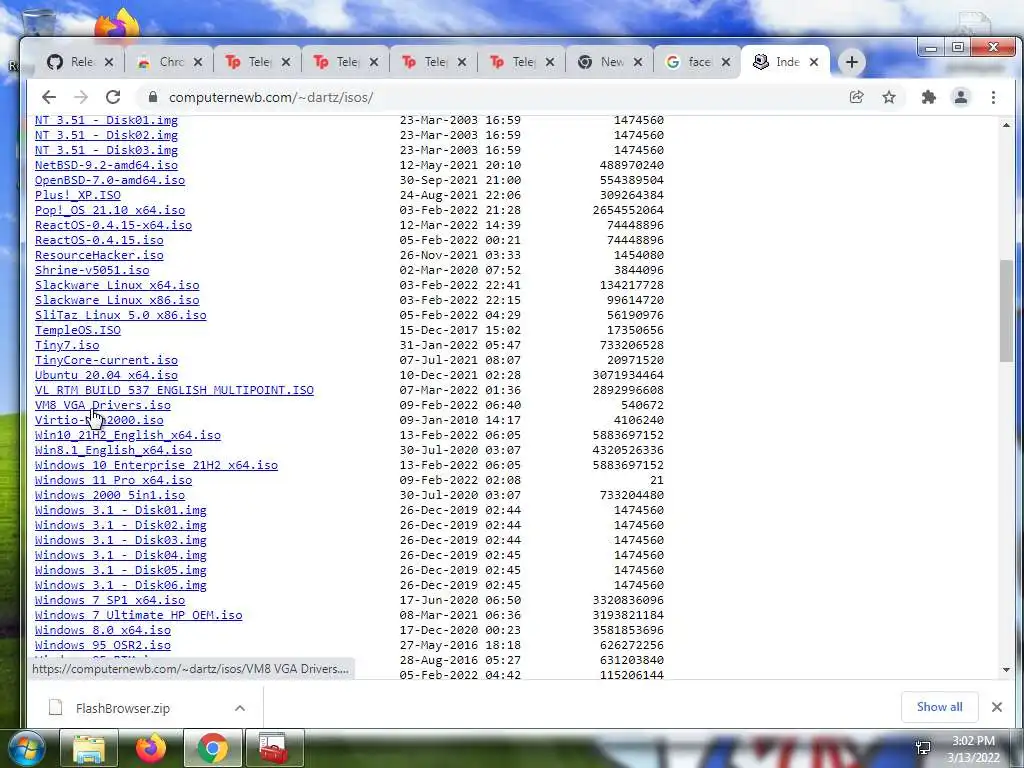Open Windows Explorer from the taskbar

pyautogui.click(x=89, y=748)
